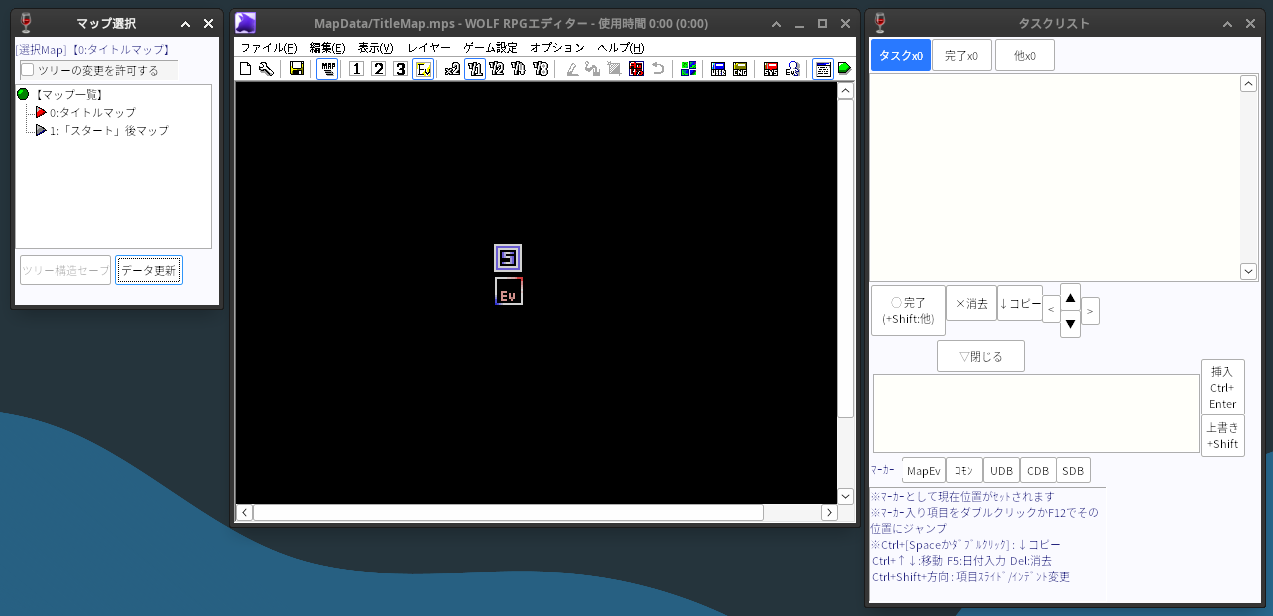This screenshot has height=616, width=1273.
Task: Click the task text input field
Action: point(1035,414)
